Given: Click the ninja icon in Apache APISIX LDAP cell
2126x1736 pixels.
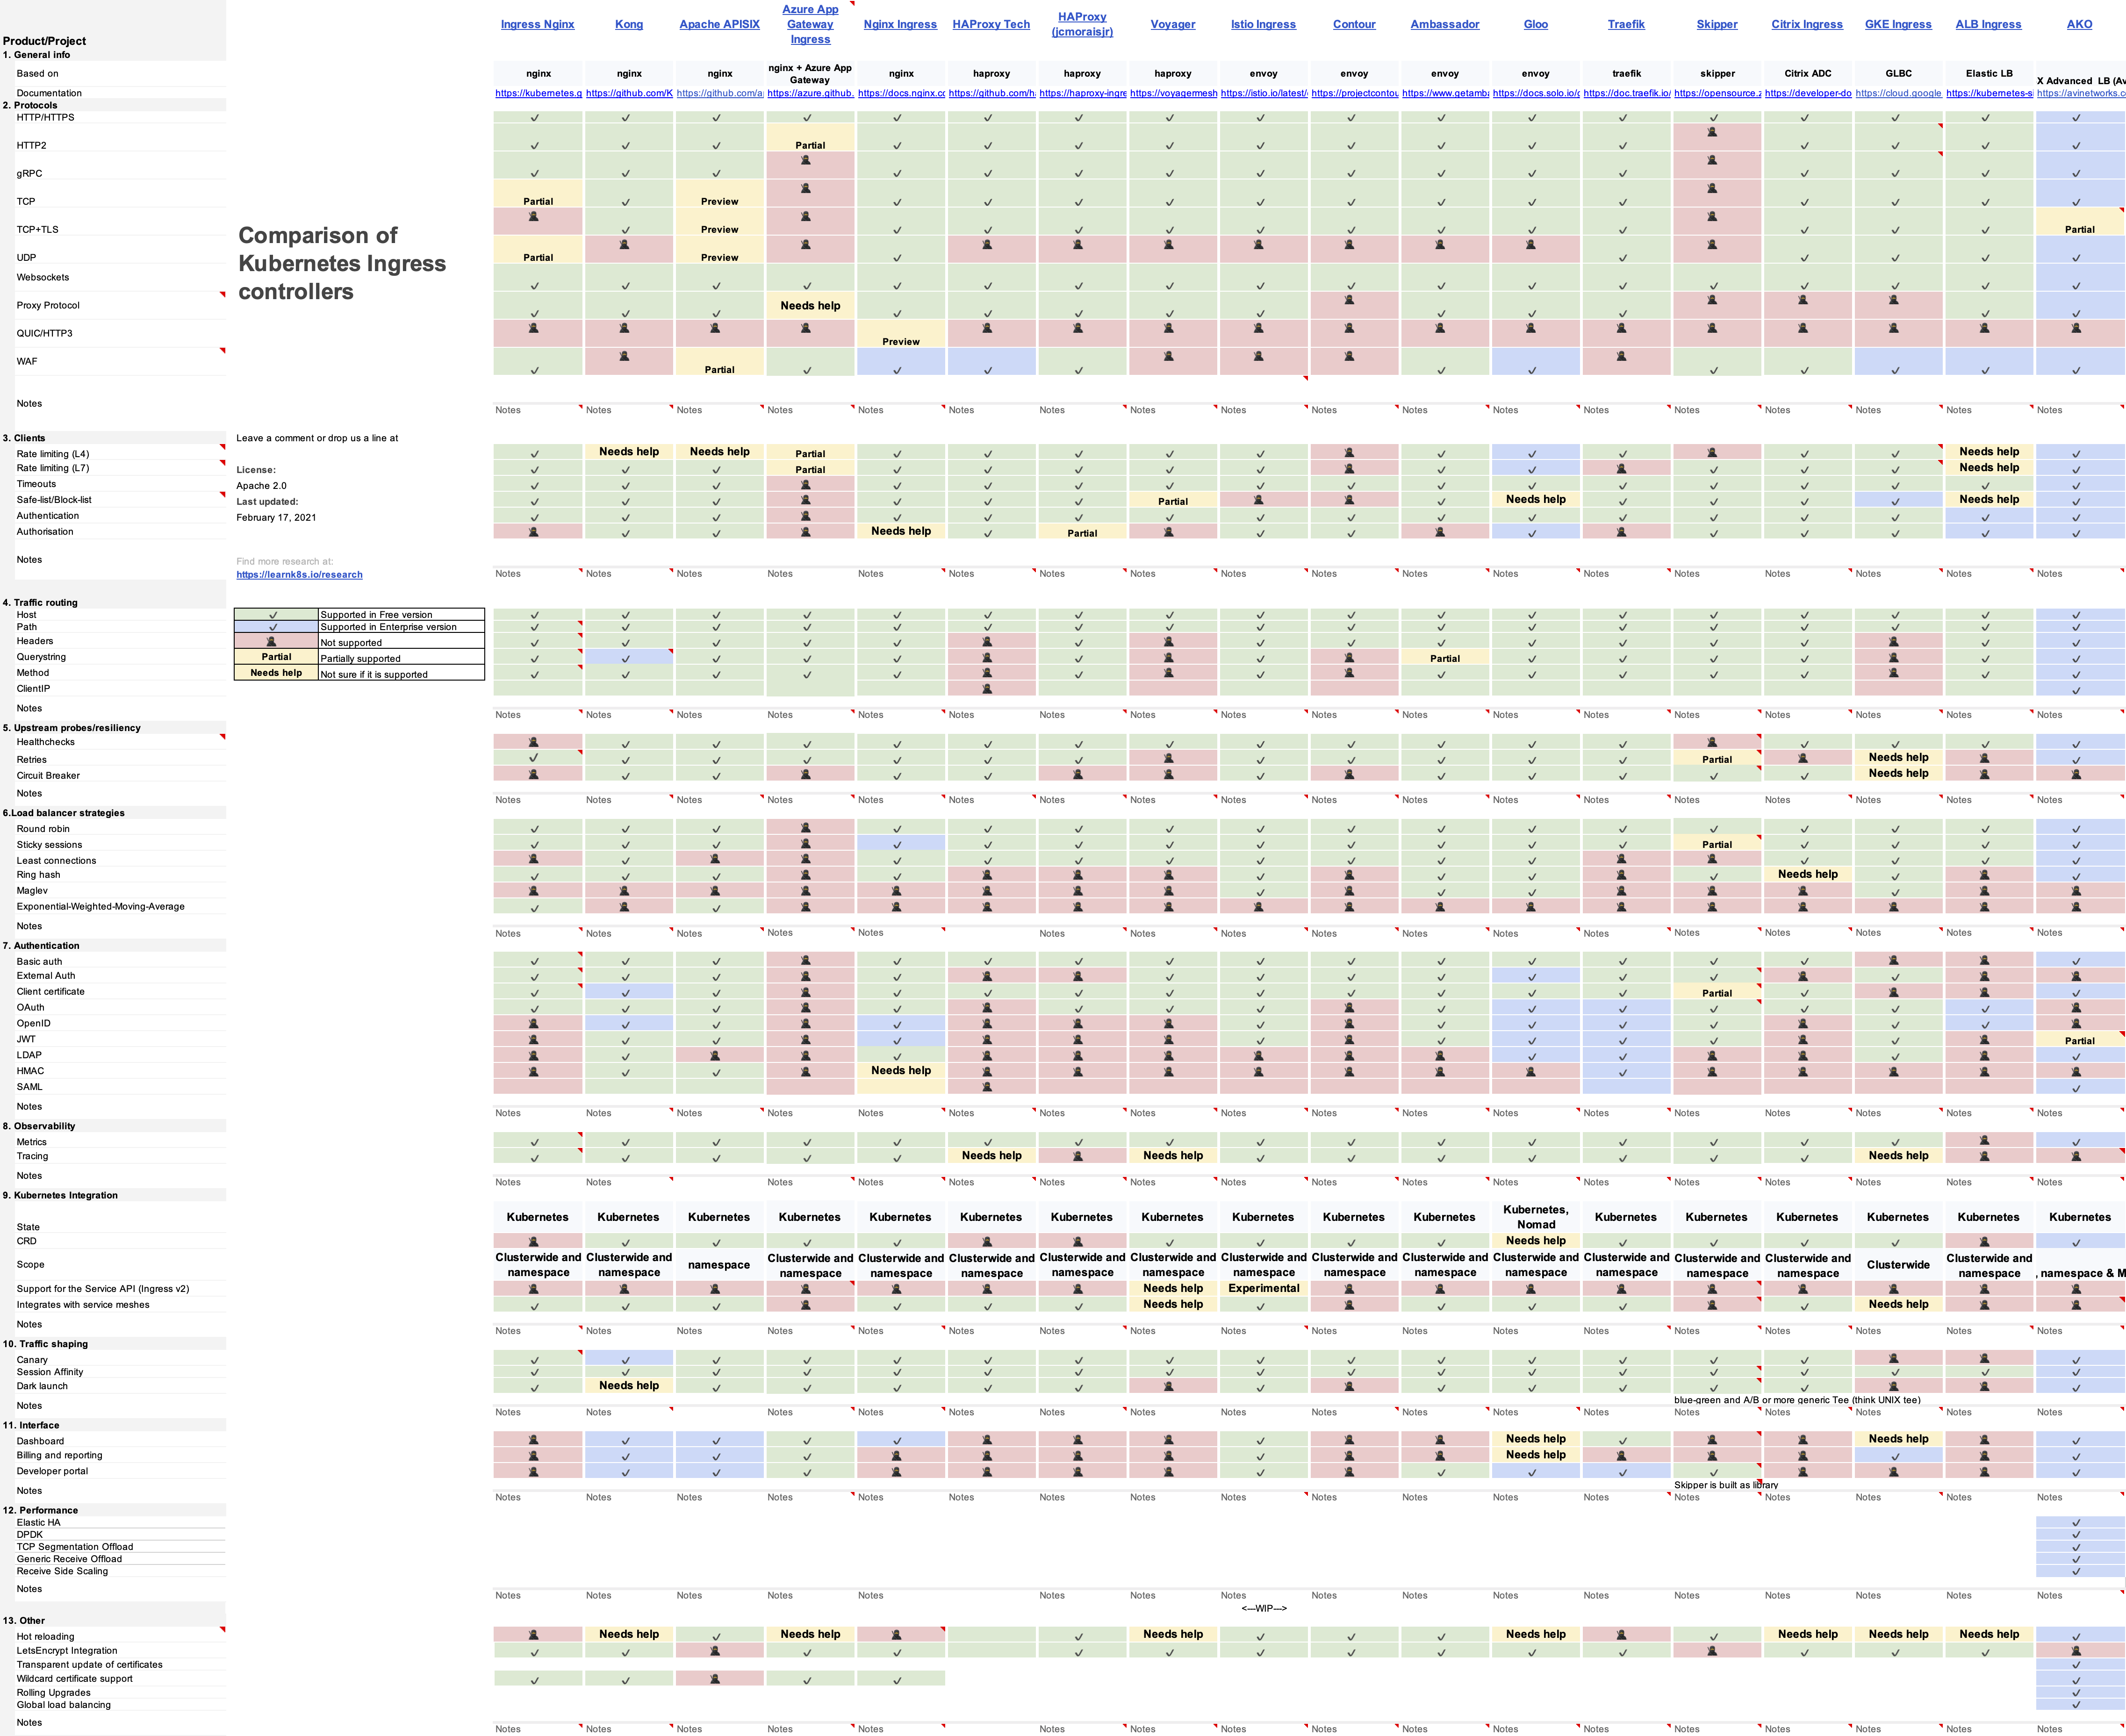Looking at the screenshot, I should tap(715, 1055).
